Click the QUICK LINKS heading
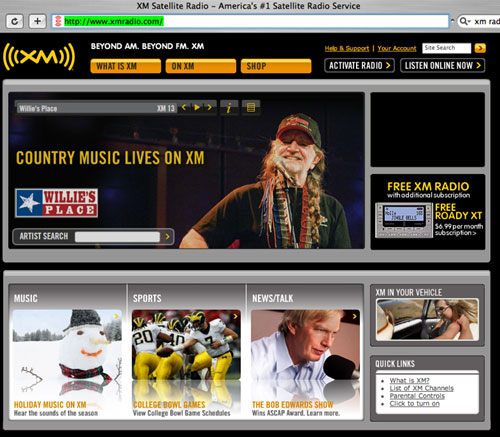This screenshot has height=437, width=500. tap(395, 364)
